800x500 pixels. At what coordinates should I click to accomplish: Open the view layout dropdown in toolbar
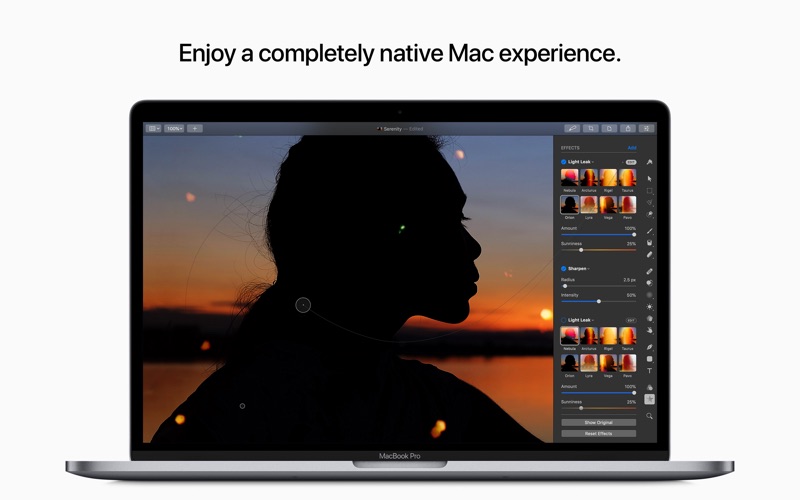(154, 129)
